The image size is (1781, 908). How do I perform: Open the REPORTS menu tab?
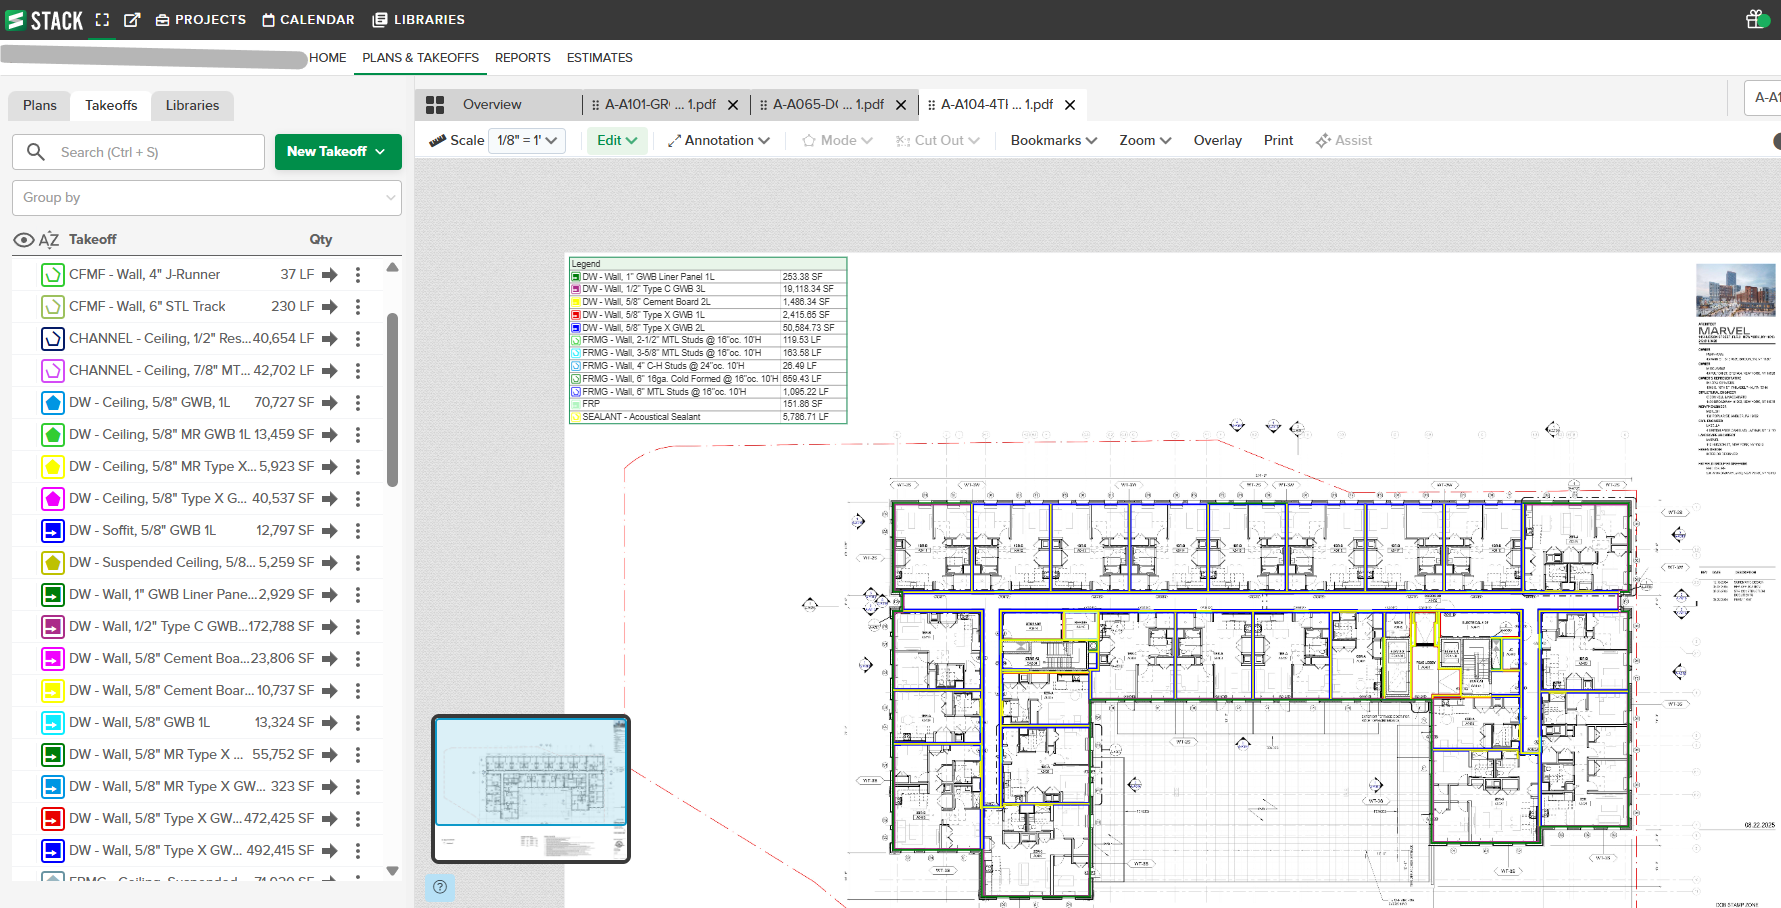pyautogui.click(x=522, y=58)
